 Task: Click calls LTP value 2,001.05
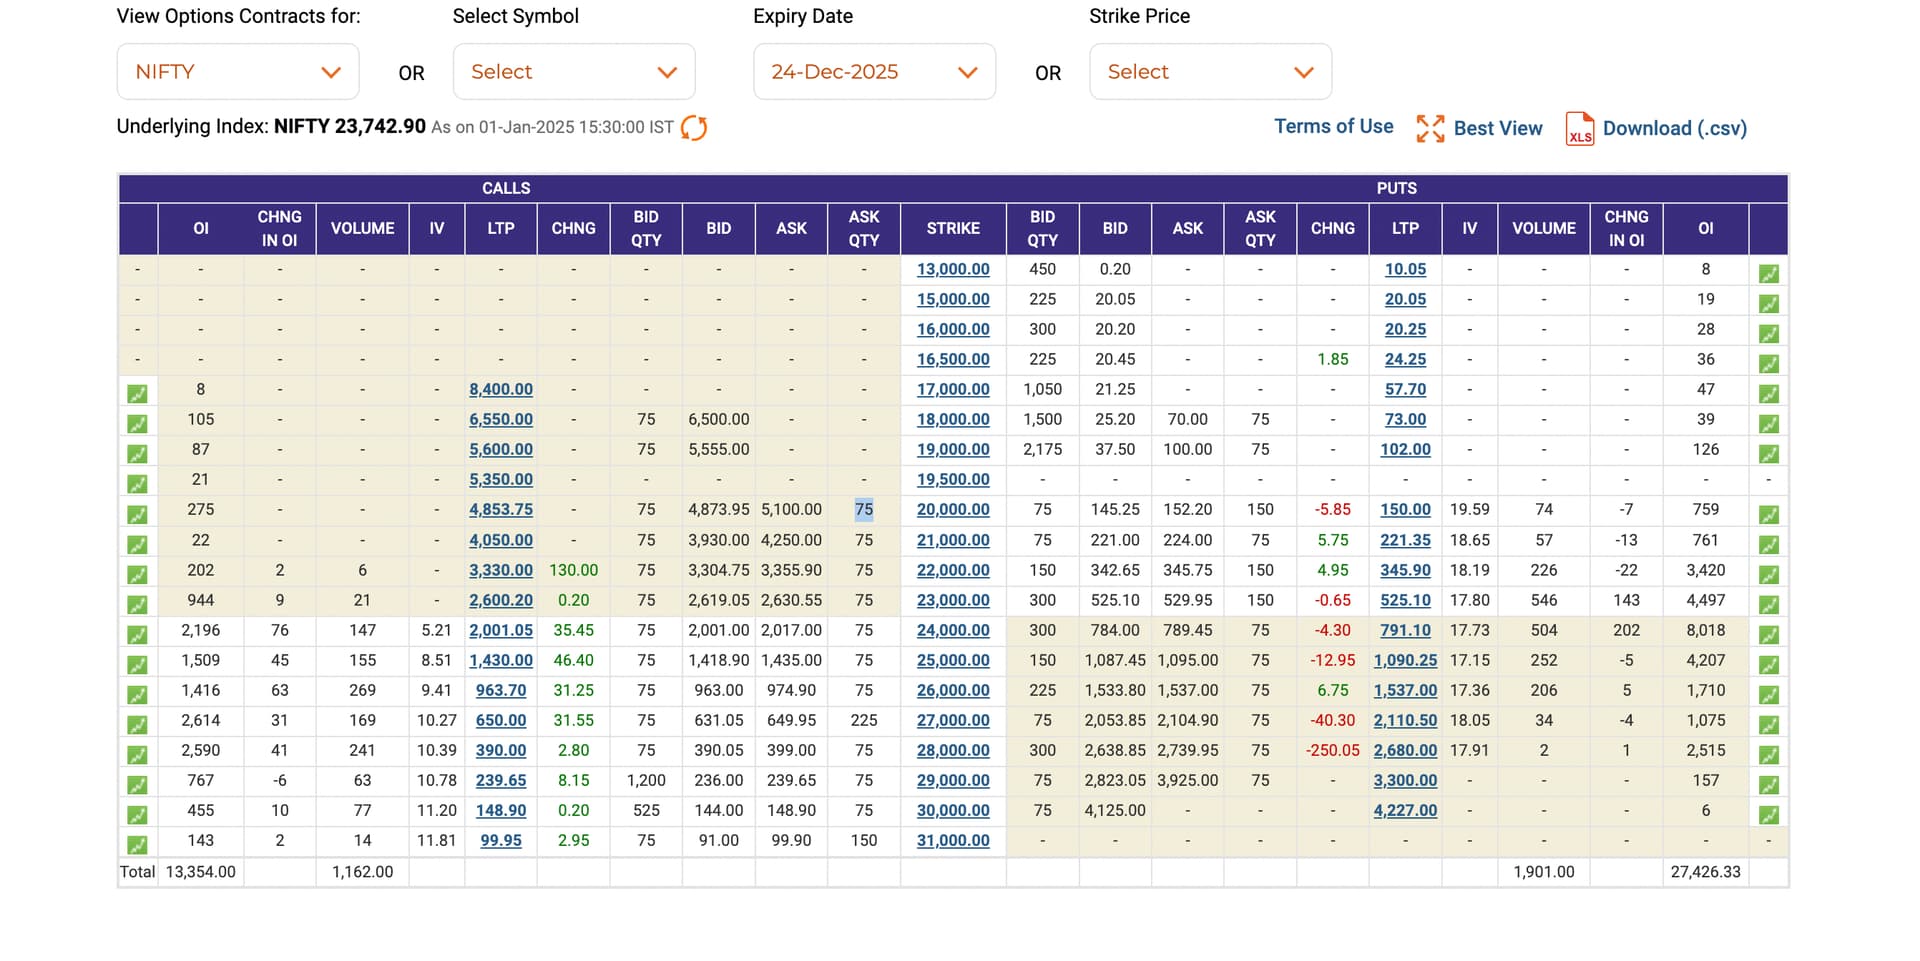point(501,630)
